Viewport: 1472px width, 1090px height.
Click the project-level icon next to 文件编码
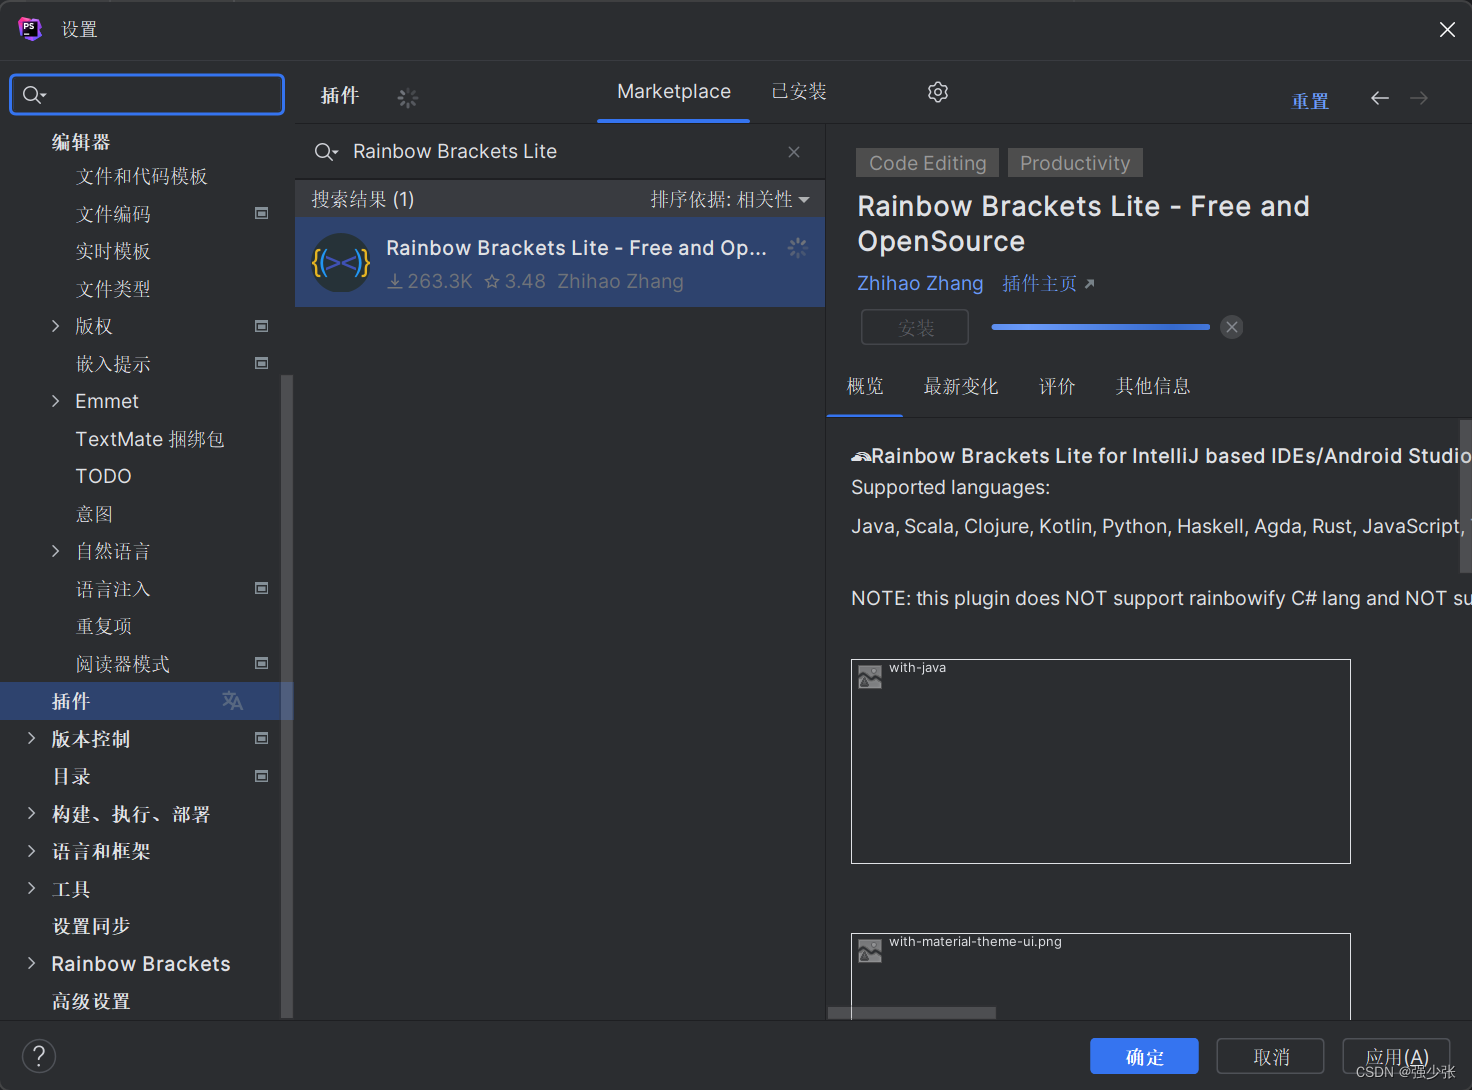pos(262,213)
